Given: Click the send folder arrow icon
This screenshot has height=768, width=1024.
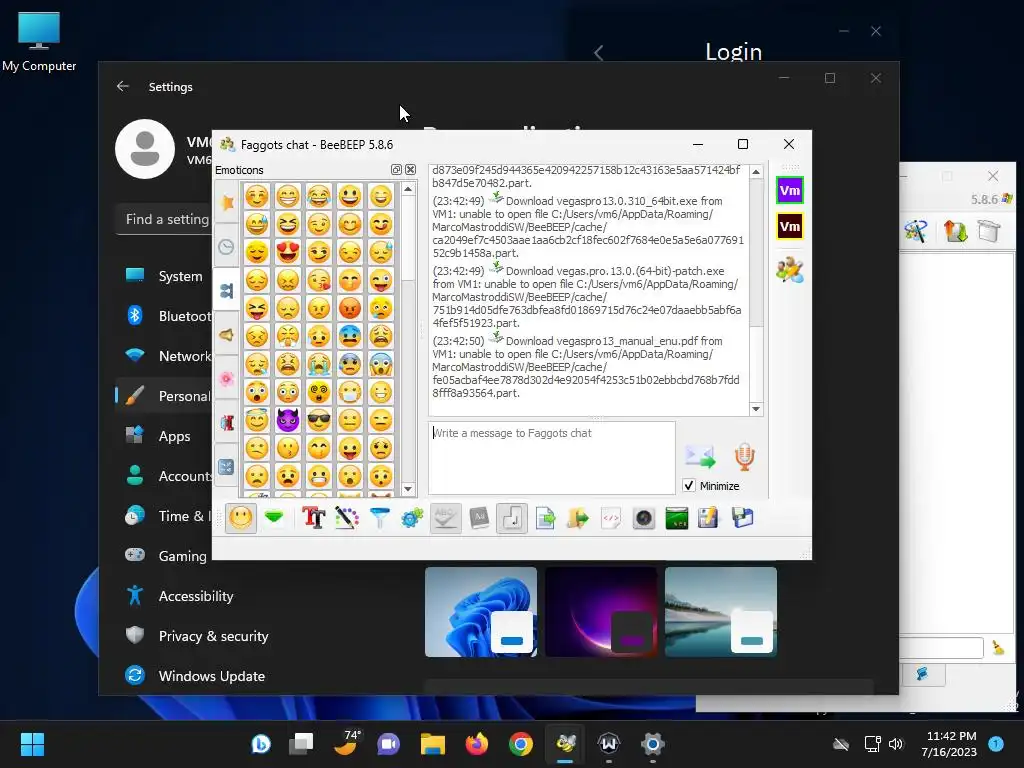Looking at the screenshot, I should [577, 519].
